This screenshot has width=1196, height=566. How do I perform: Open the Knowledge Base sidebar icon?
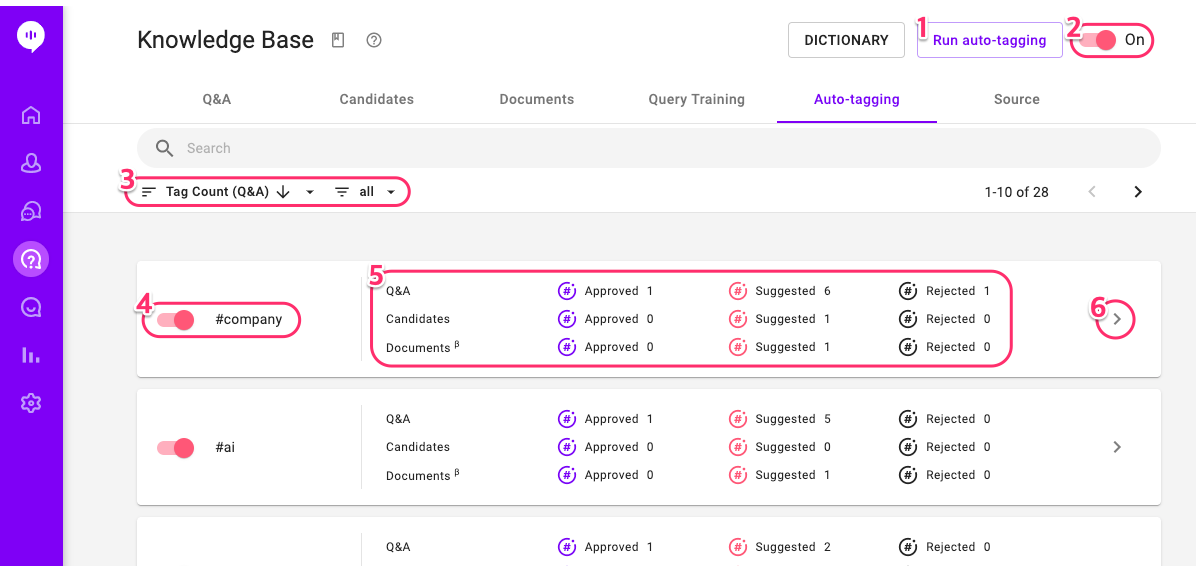tap(31, 260)
